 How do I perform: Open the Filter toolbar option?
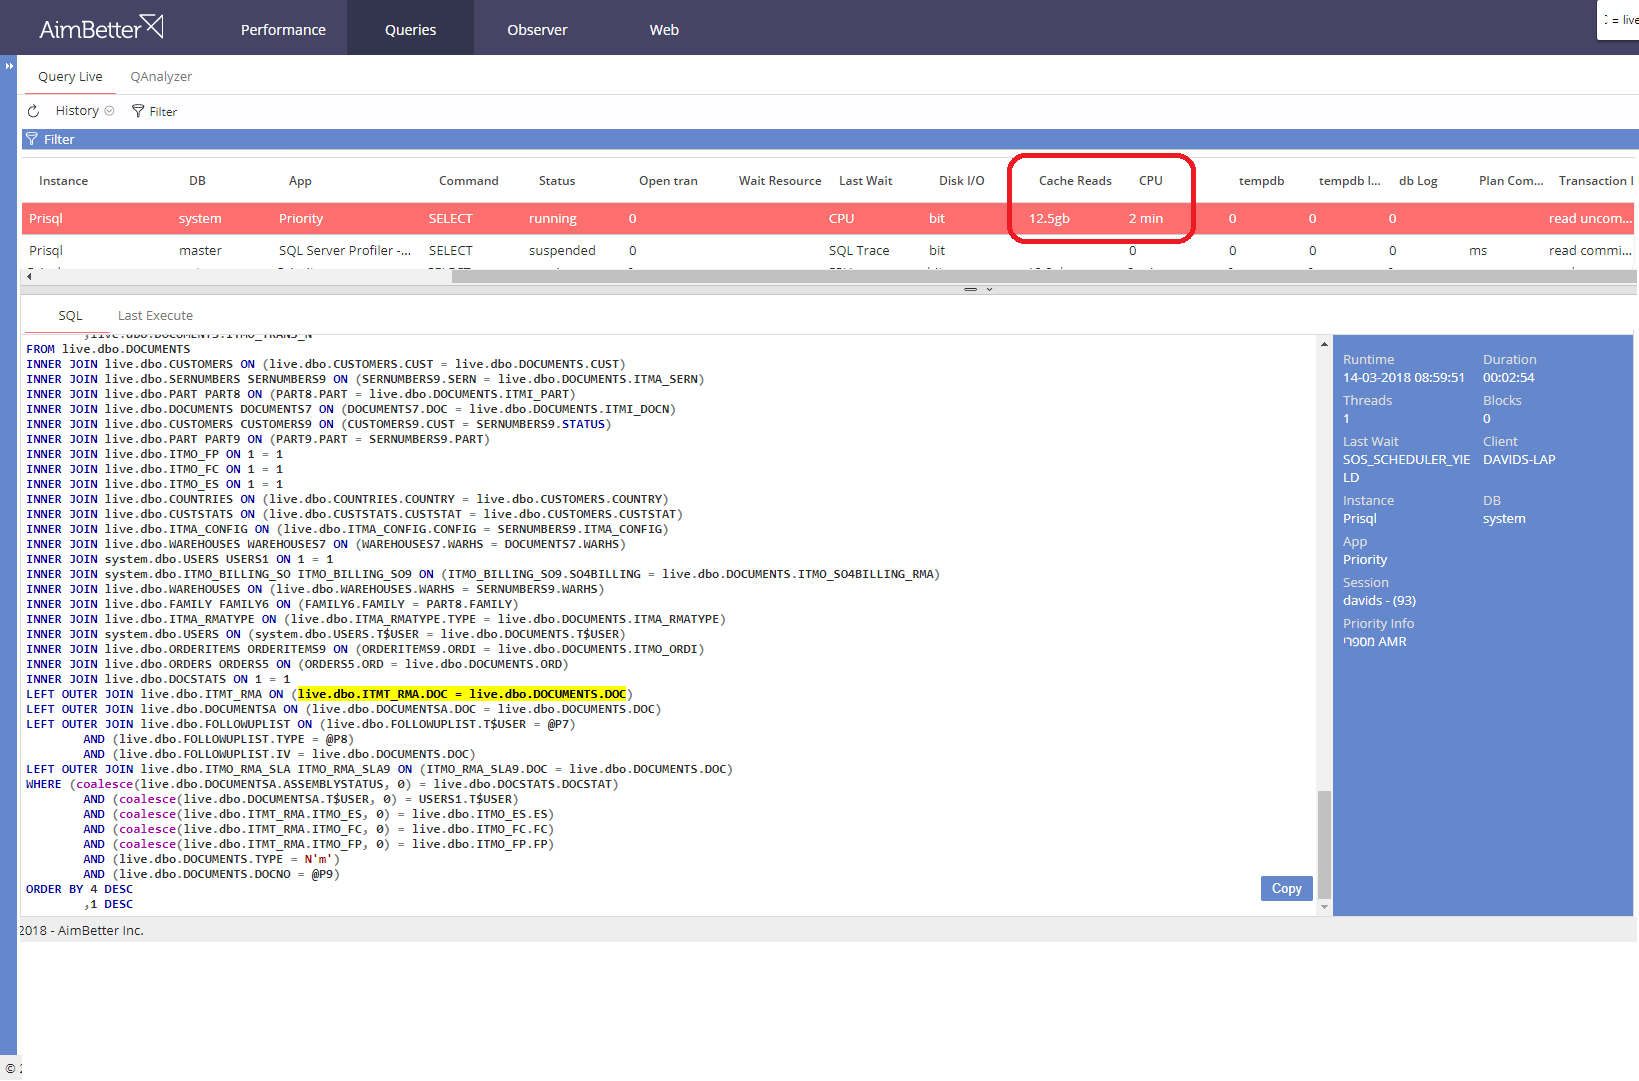coord(154,111)
